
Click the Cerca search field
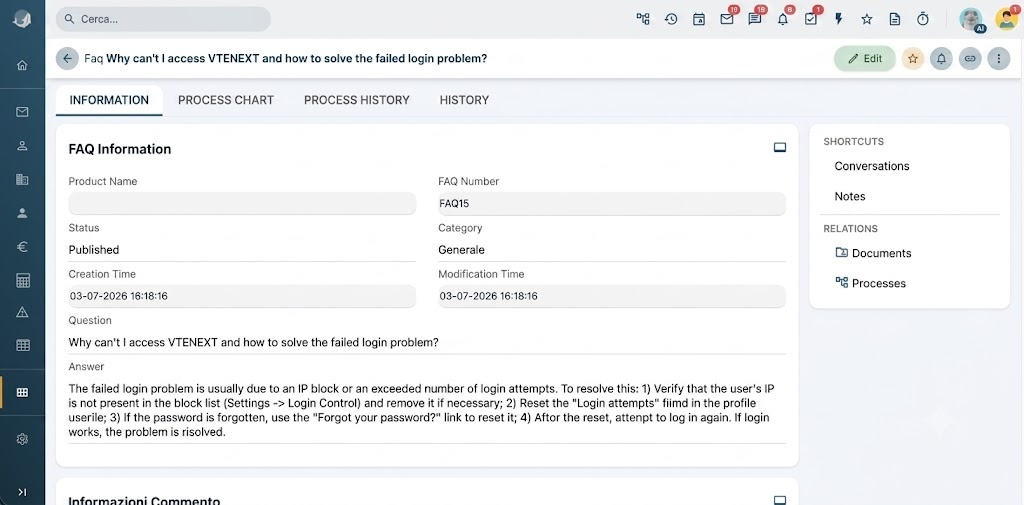163,19
